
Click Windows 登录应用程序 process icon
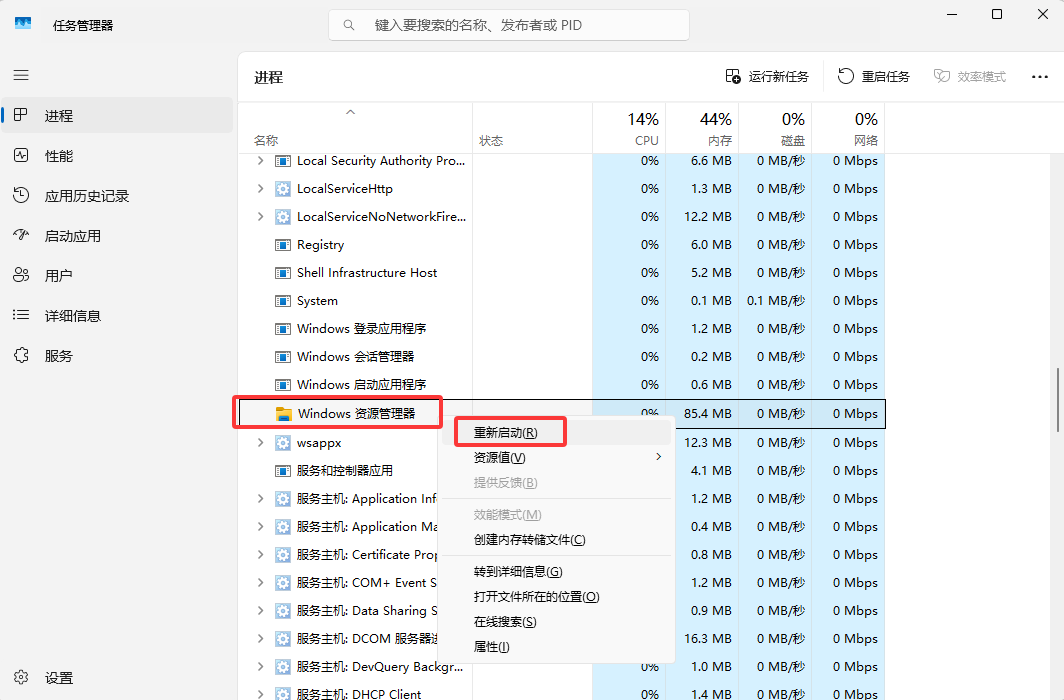tap(282, 329)
